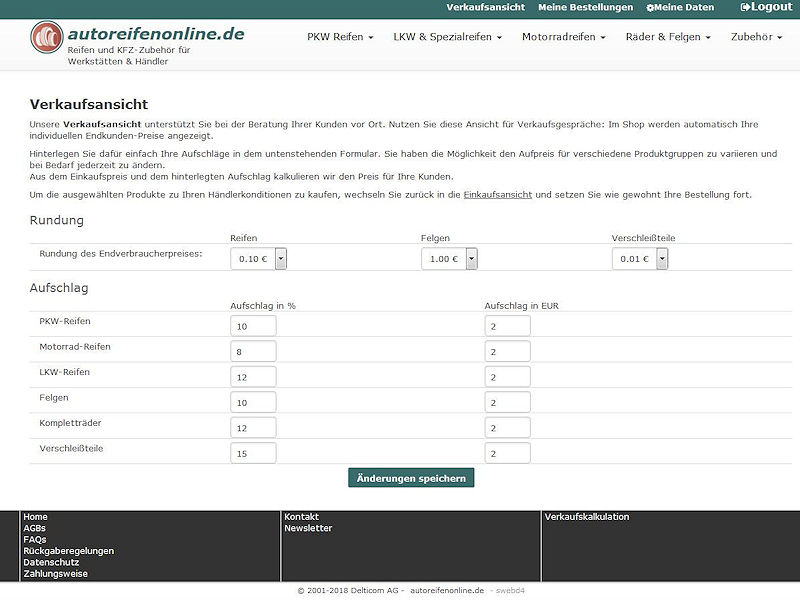Click the autoreifenonline.de tire logo icon
The width and height of the screenshot is (800, 600).
(47, 37)
